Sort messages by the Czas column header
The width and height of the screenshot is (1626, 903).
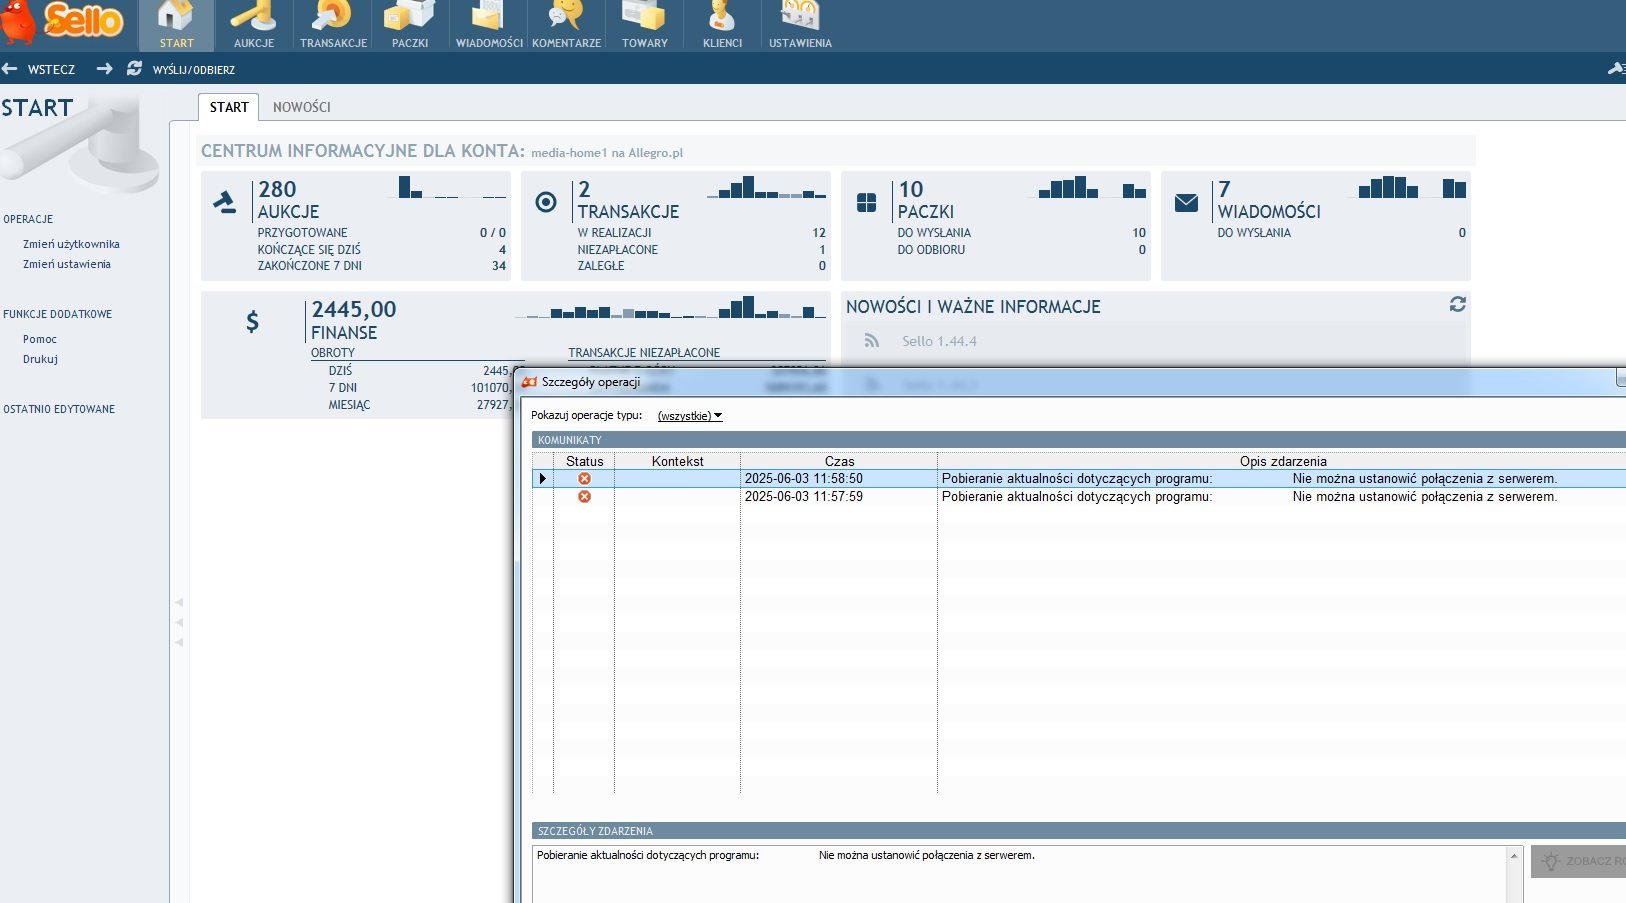pos(839,461)
